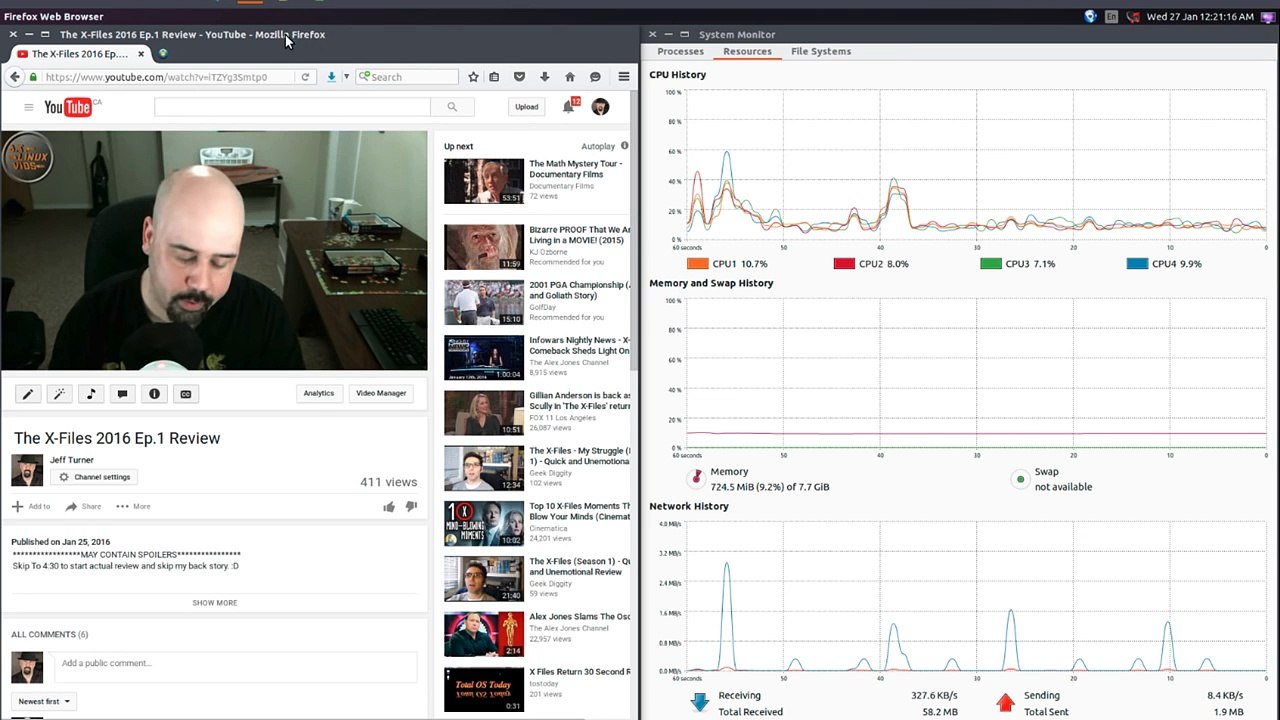Screen dimensions: 1280x720
Task: Close the X-Files YouTube tab
Action: pos(141,54)
